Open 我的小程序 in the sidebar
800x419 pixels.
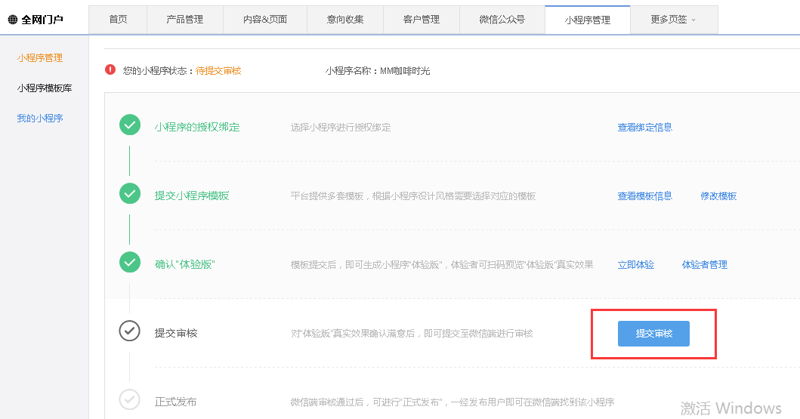click(x=40, y=118)
